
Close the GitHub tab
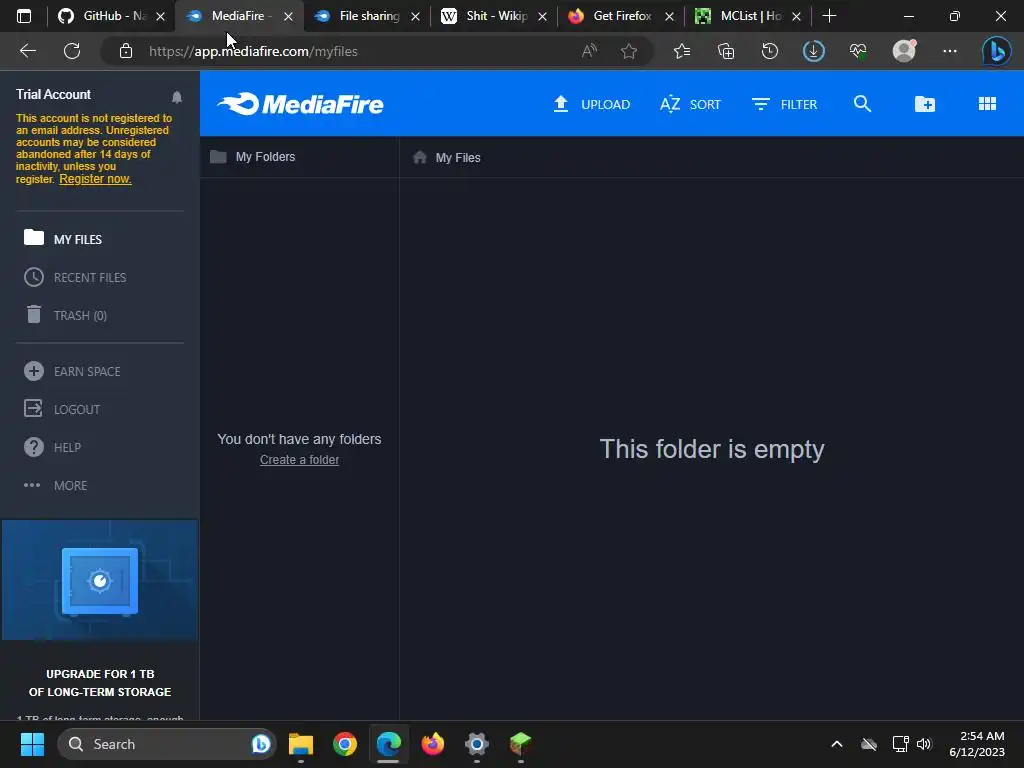[x=161, y=16]
